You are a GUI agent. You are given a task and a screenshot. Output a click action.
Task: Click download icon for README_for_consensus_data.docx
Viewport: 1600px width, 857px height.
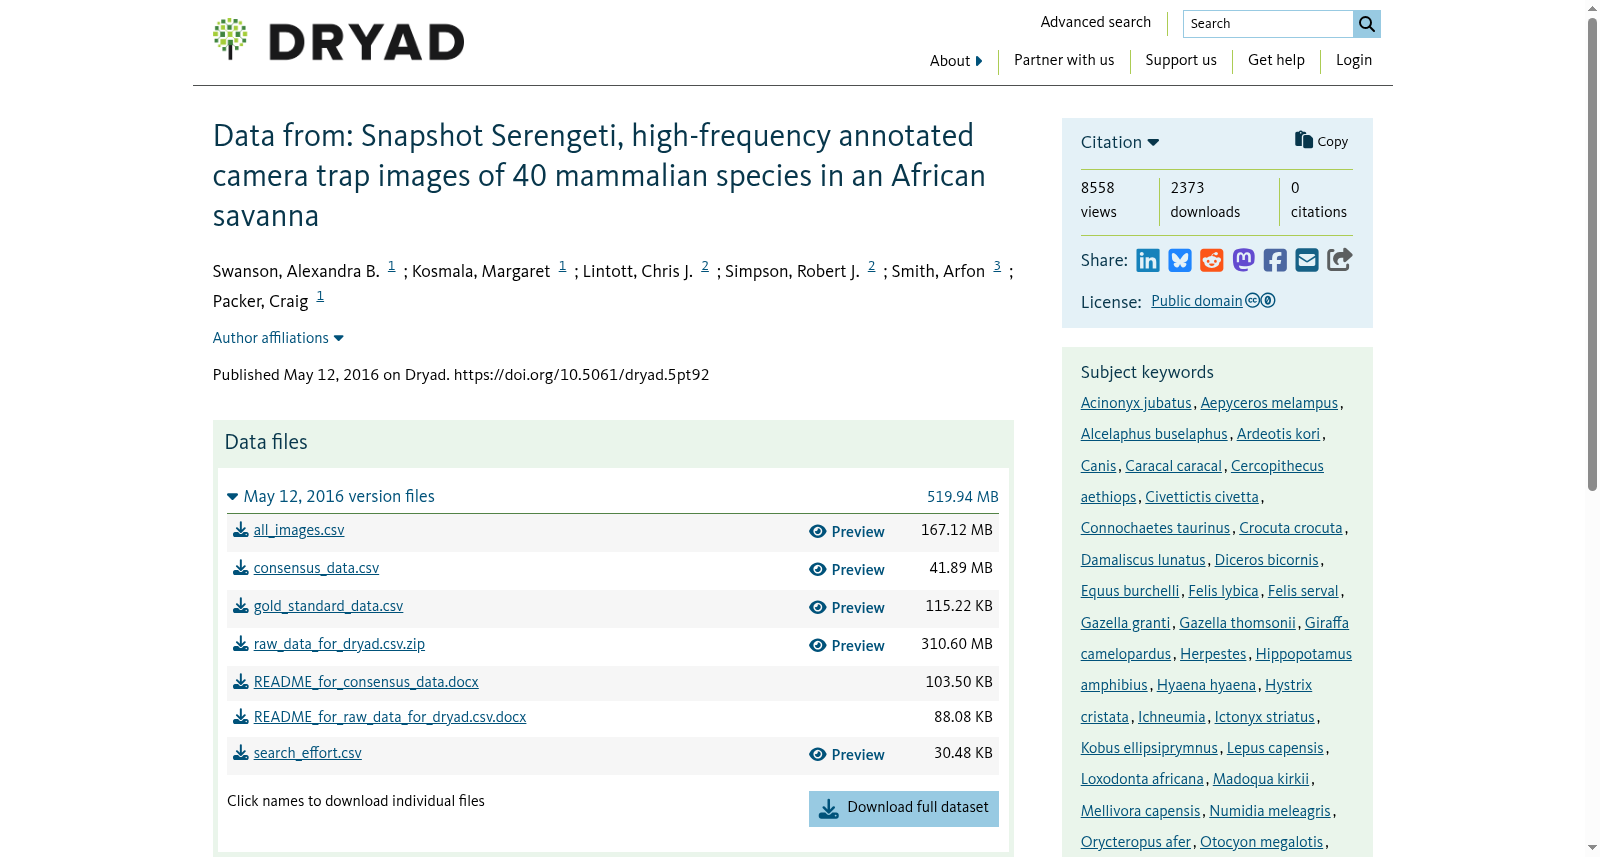pyautogui.click(x=241, y=682)
